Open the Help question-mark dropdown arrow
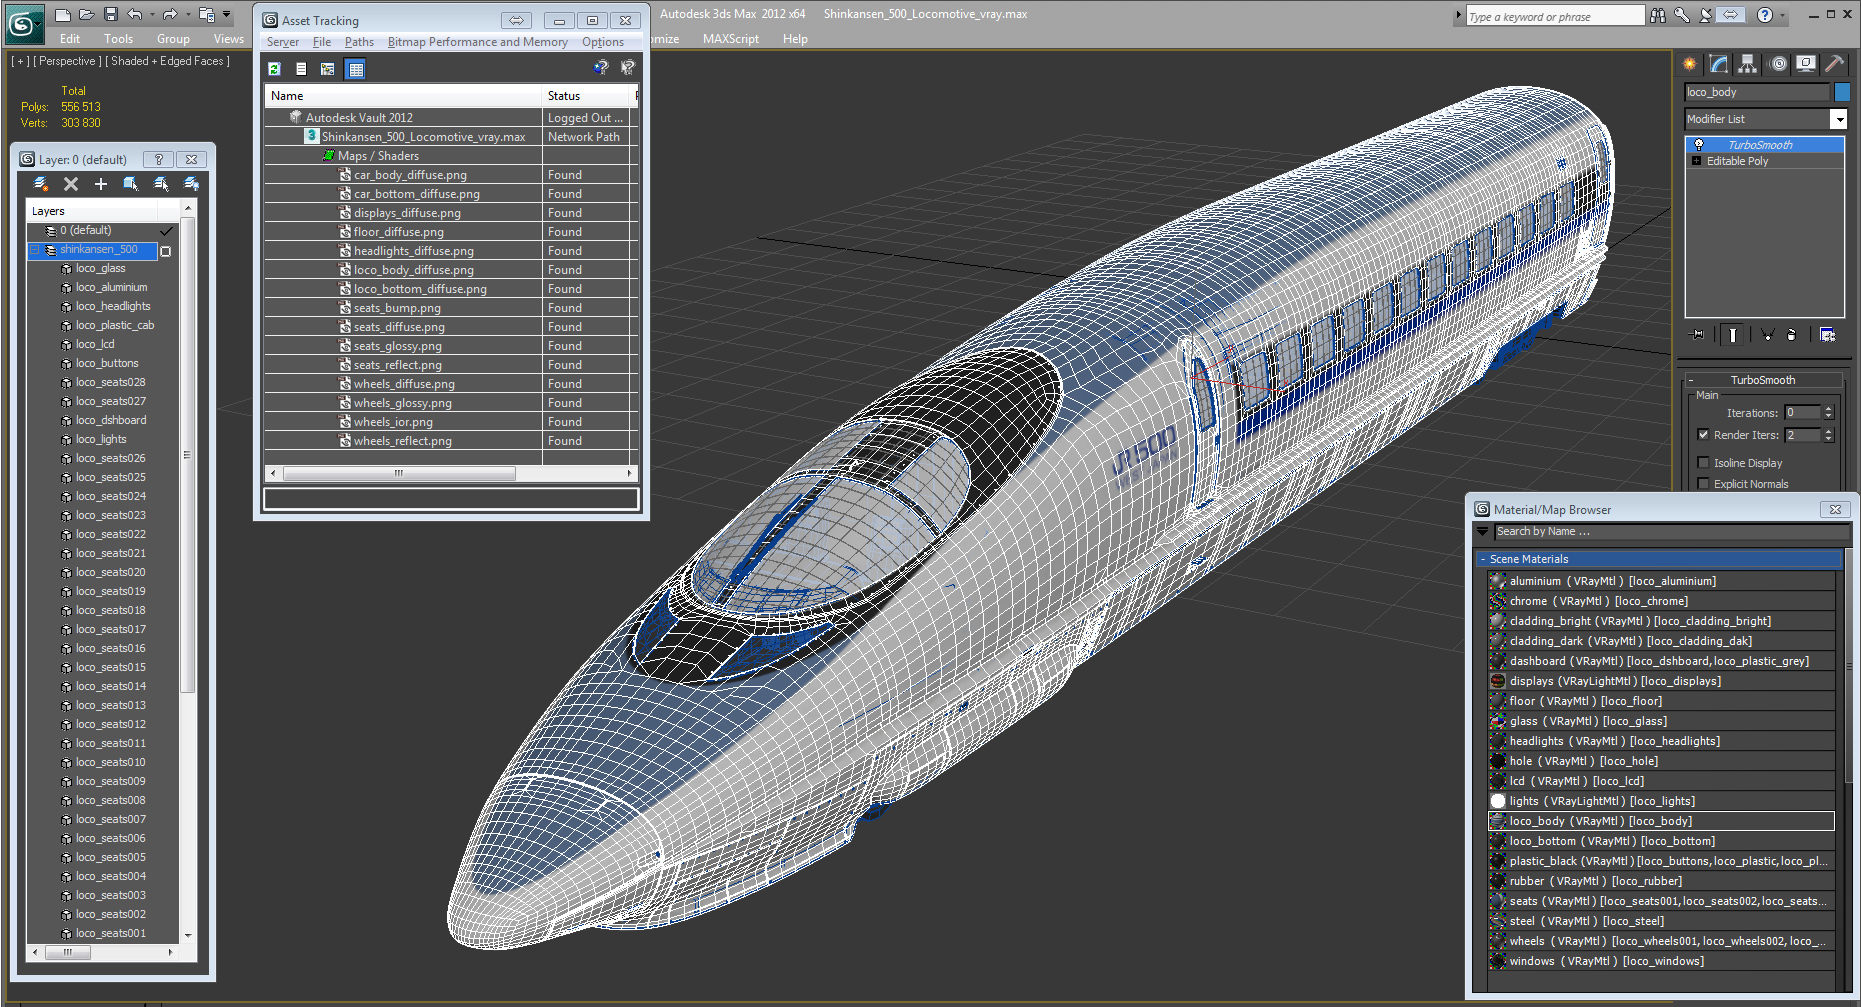Viewport: 1861px width, 1007px height. click(1781, 15)
